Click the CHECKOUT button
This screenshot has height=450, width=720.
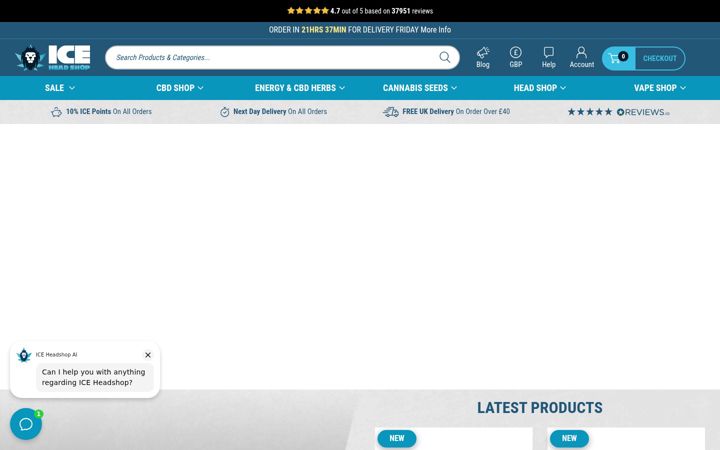coord(660,58)
